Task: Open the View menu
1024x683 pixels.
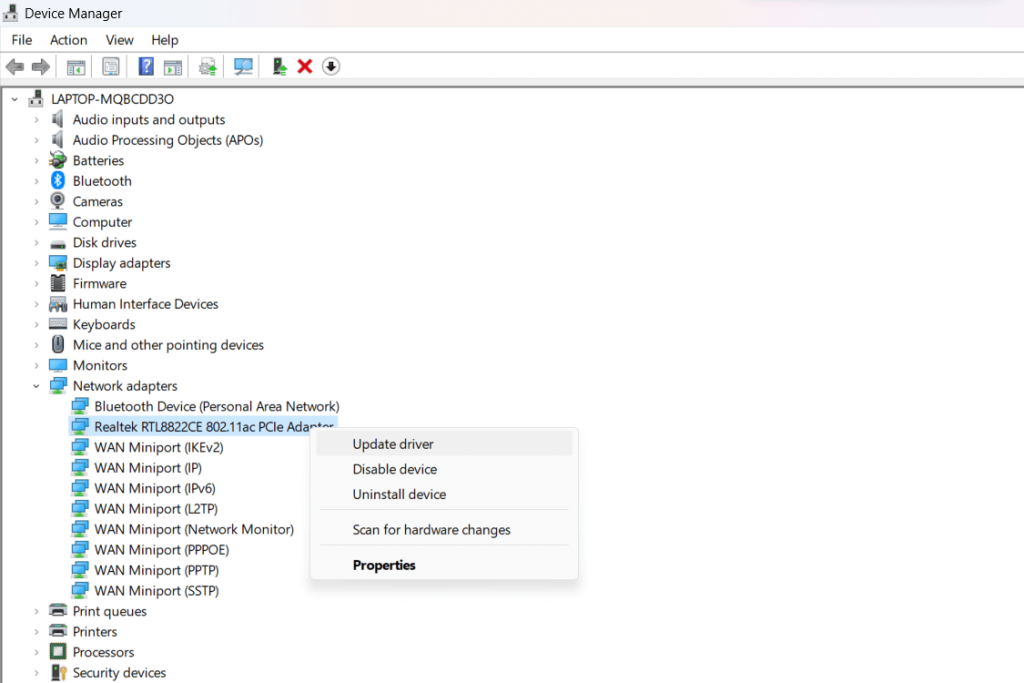Action: pos(119,40)
